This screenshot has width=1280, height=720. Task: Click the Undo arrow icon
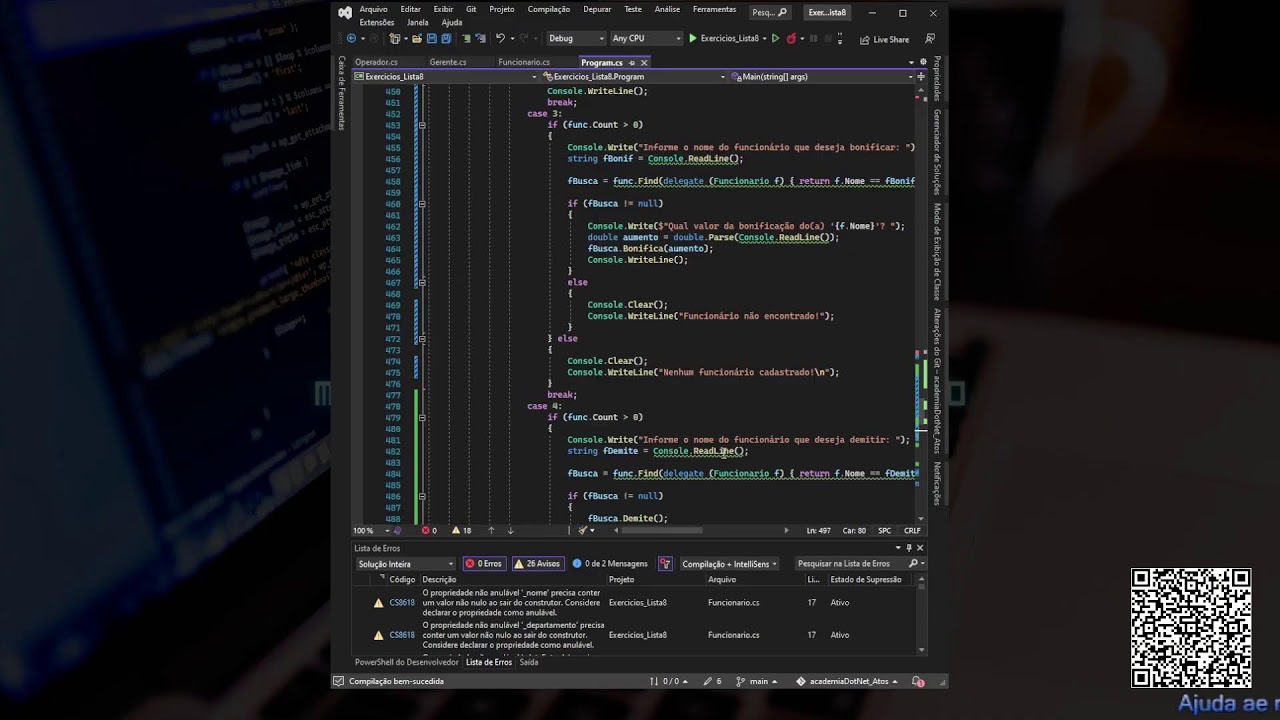(x=501, y=39)
